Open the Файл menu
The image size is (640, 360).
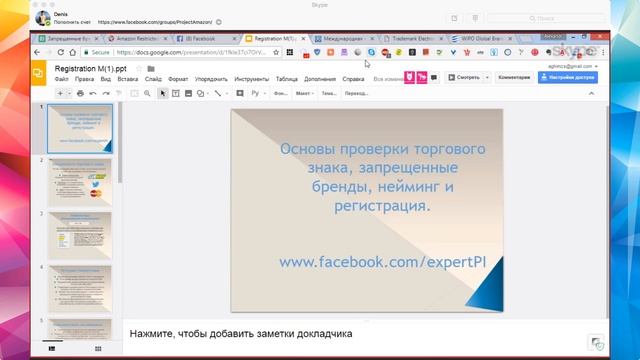[62, 79]
